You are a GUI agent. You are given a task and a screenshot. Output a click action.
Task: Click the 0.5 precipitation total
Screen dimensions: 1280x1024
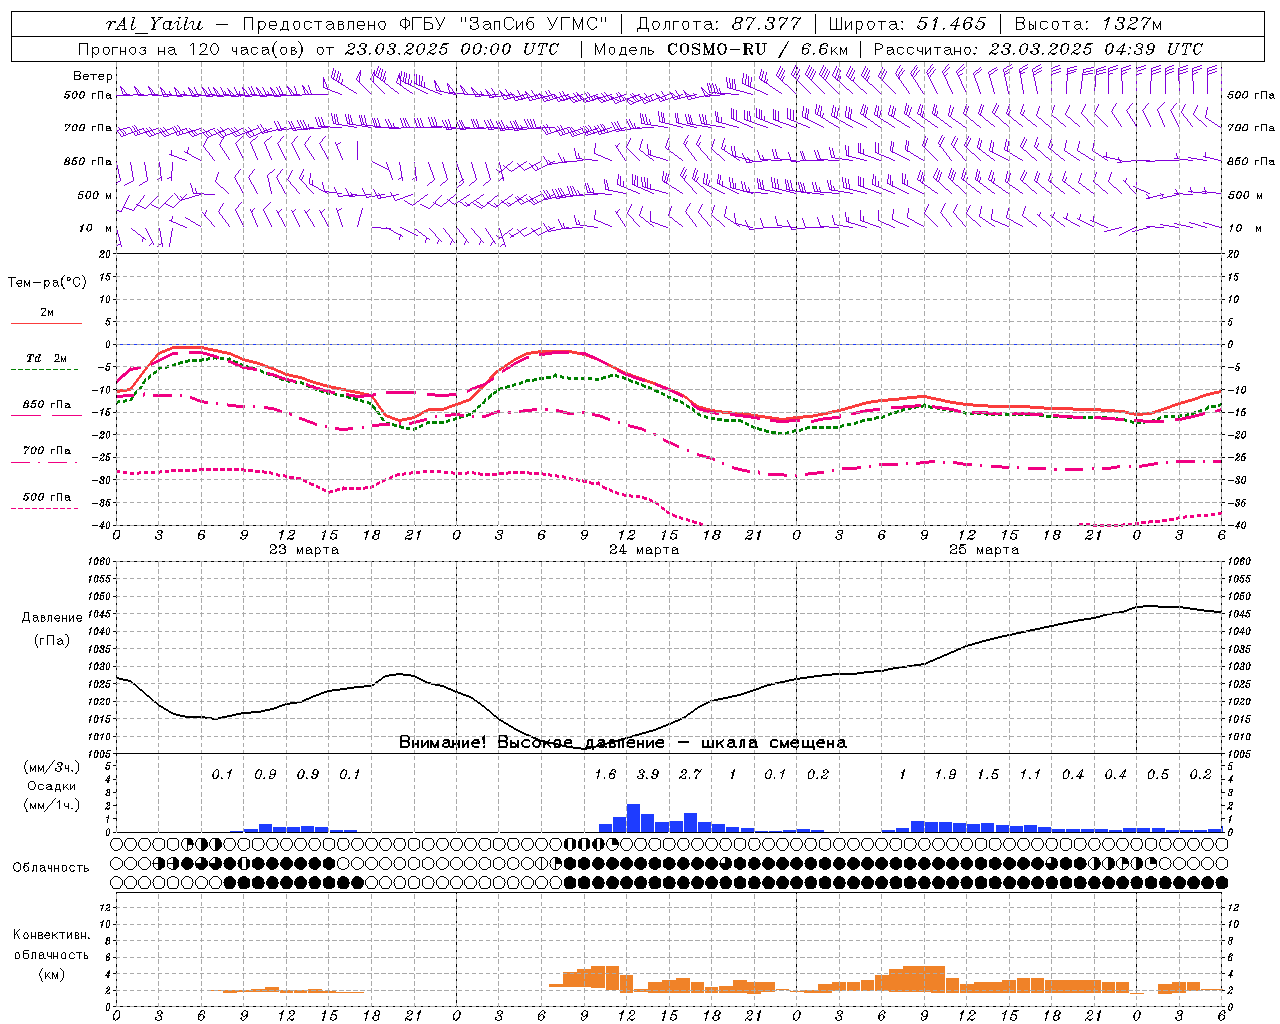tap(1158, 774)
